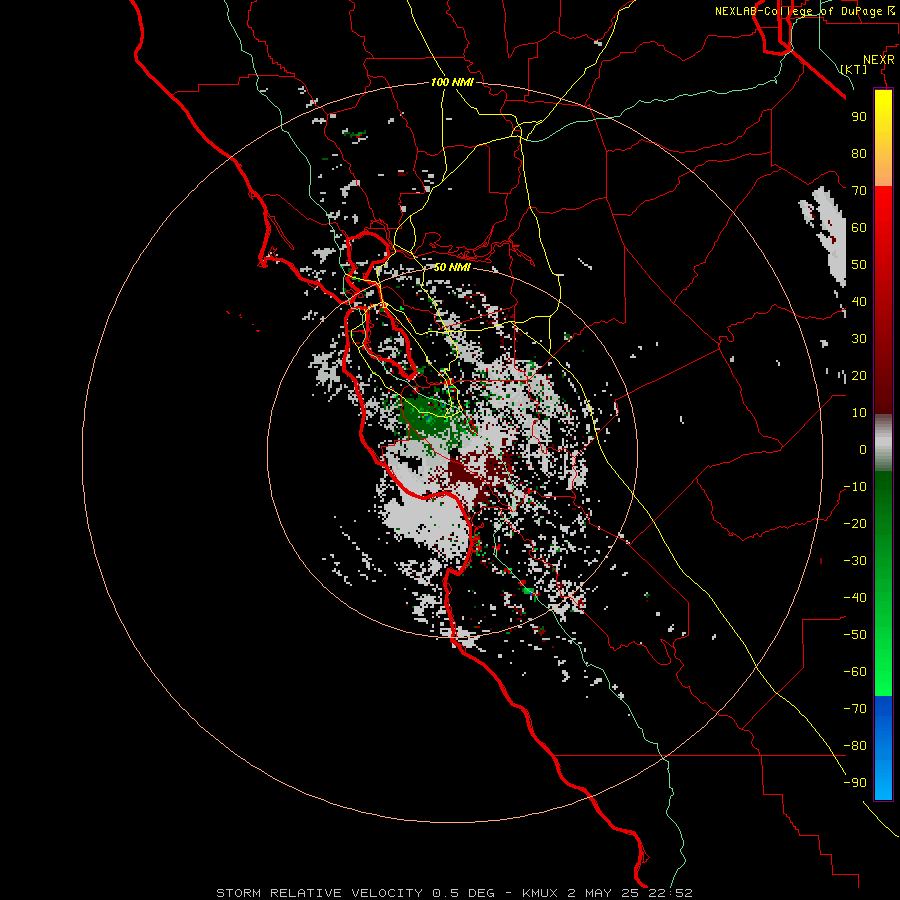Click the 40 value on velocity scale
The width and height of the screenshot is (900, 900).
coord(859,301)
